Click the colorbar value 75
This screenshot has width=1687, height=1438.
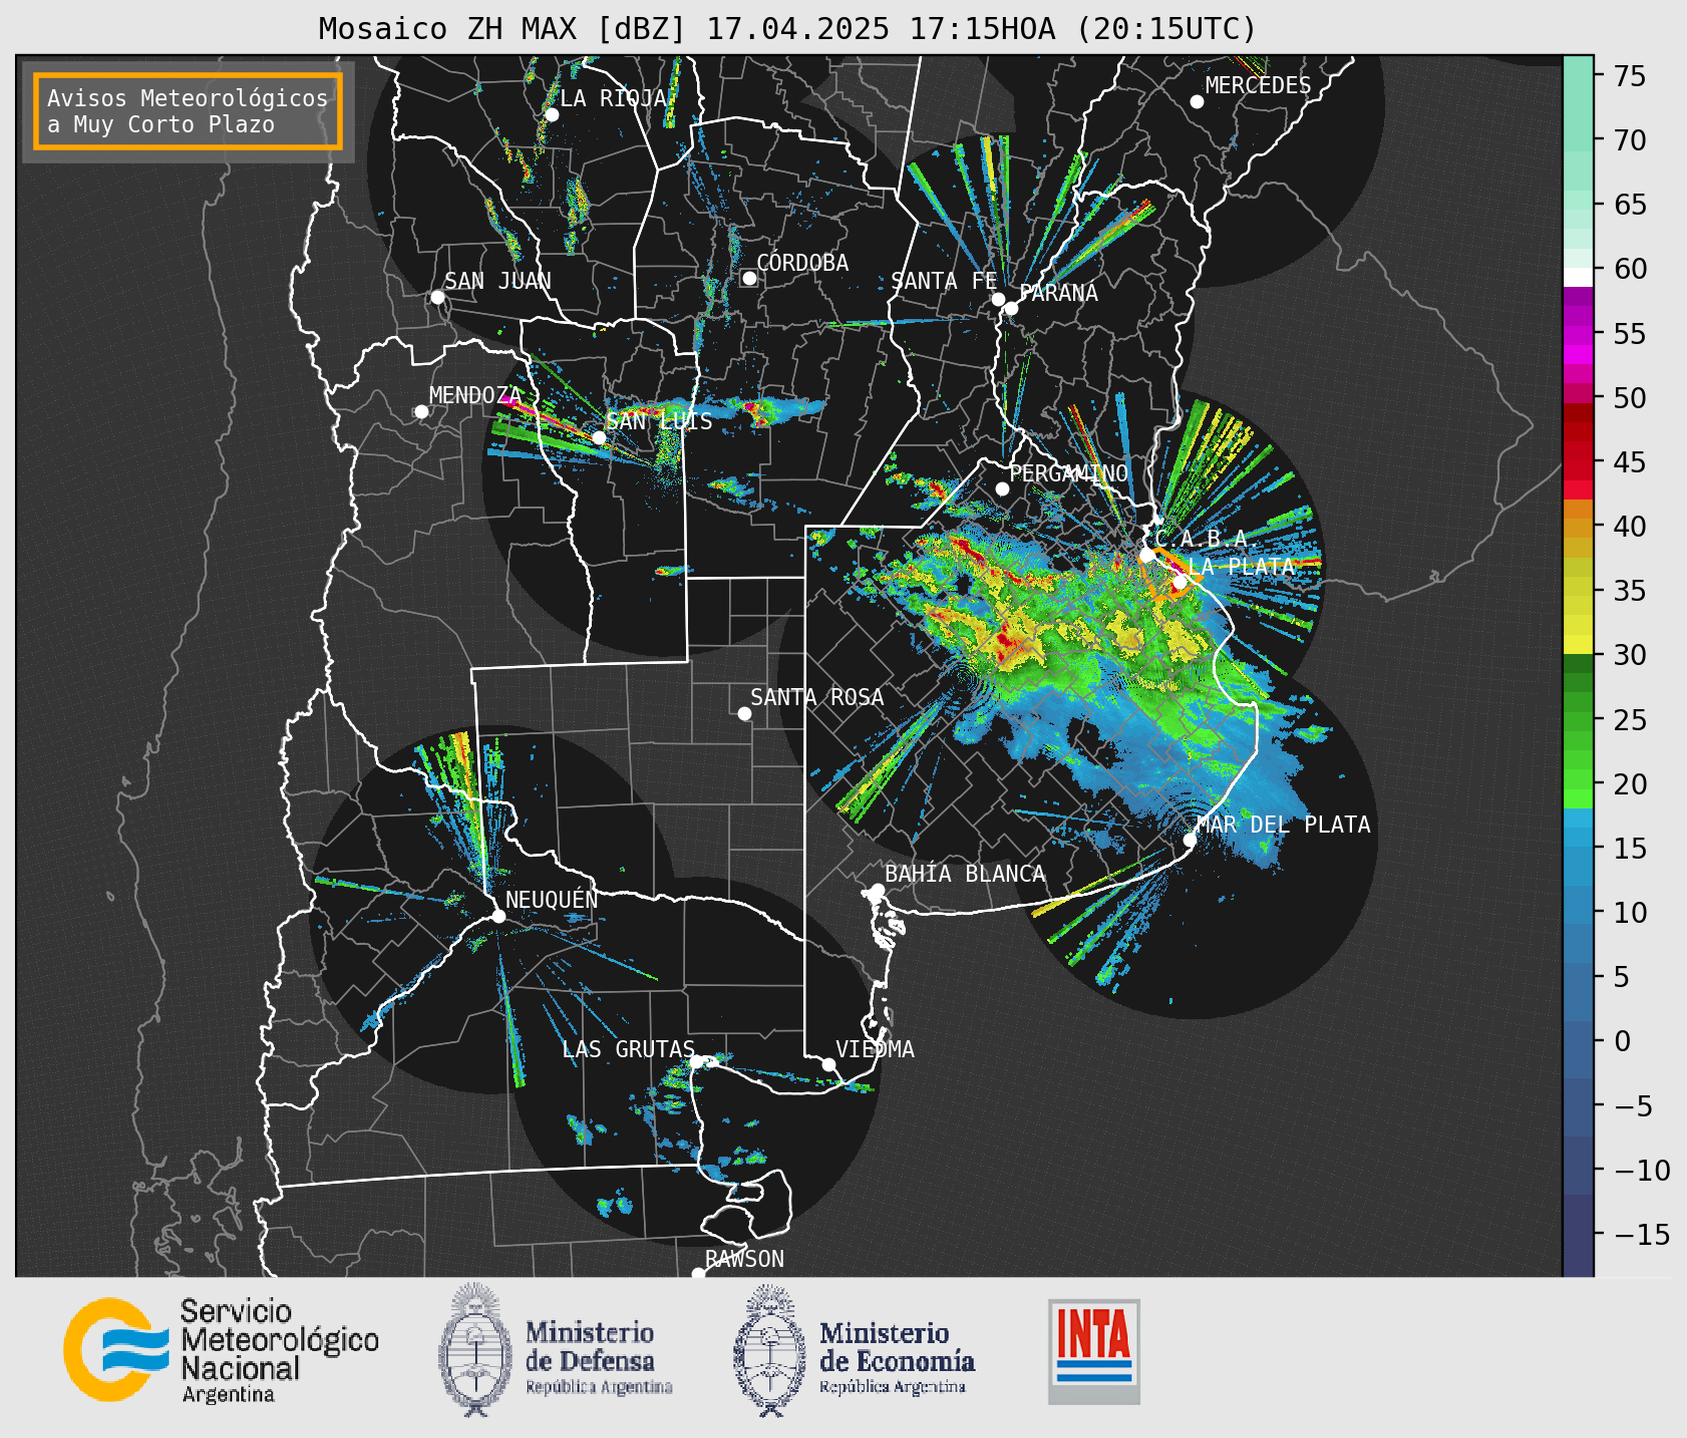[1628, 76]
